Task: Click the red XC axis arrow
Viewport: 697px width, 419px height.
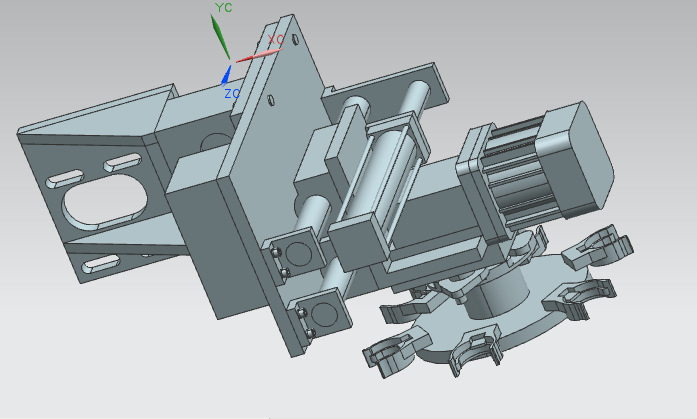Action: point(258,56)
